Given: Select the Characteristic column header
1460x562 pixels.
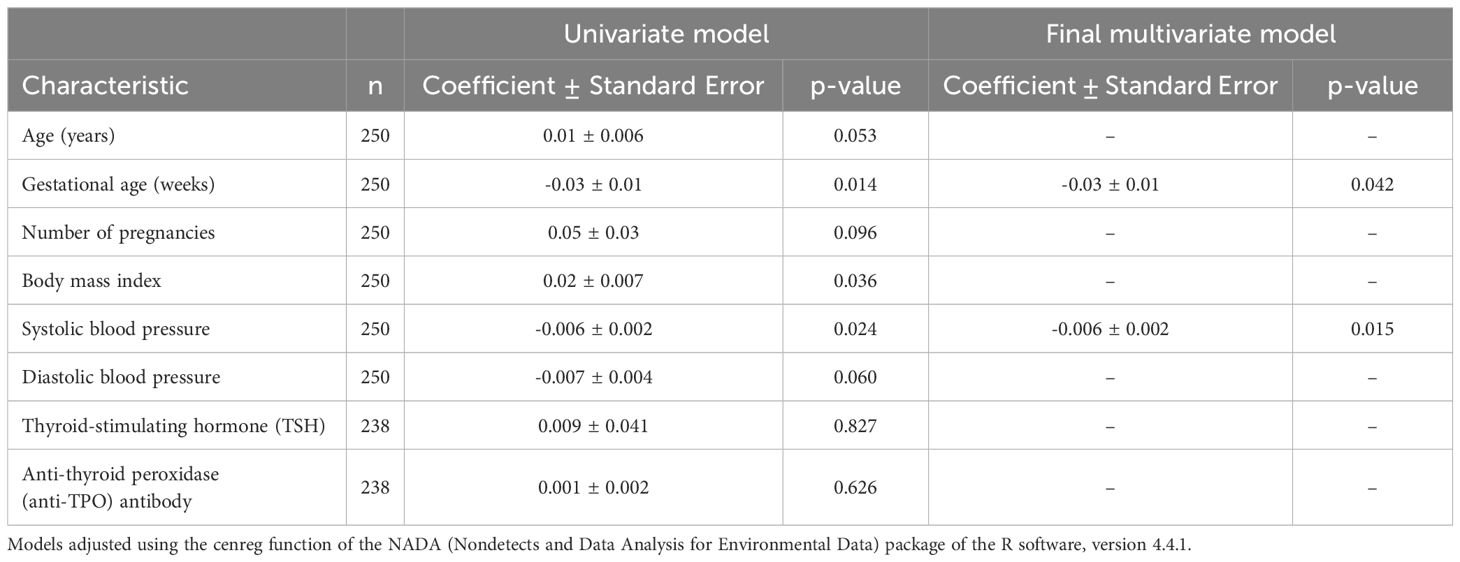Looking at the screenshot, I should coord(106,86).
